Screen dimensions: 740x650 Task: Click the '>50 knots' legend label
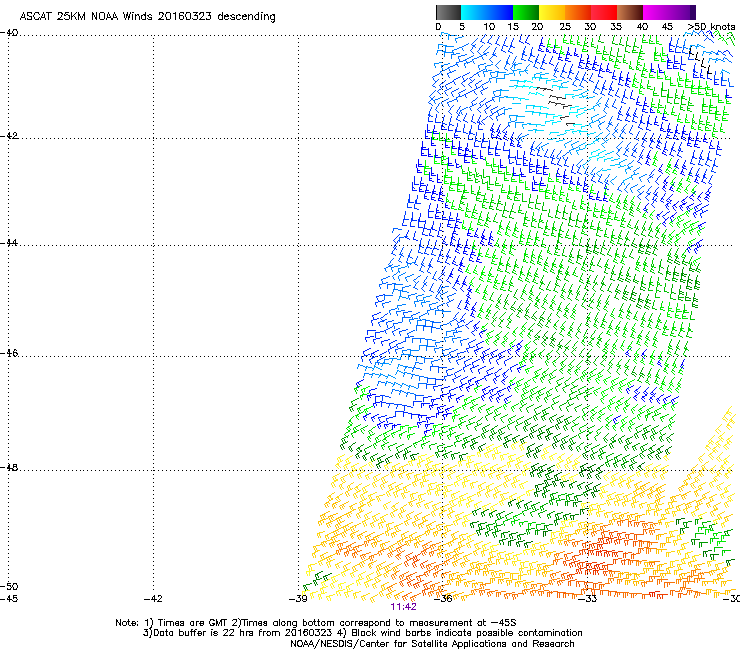point(711,26)
